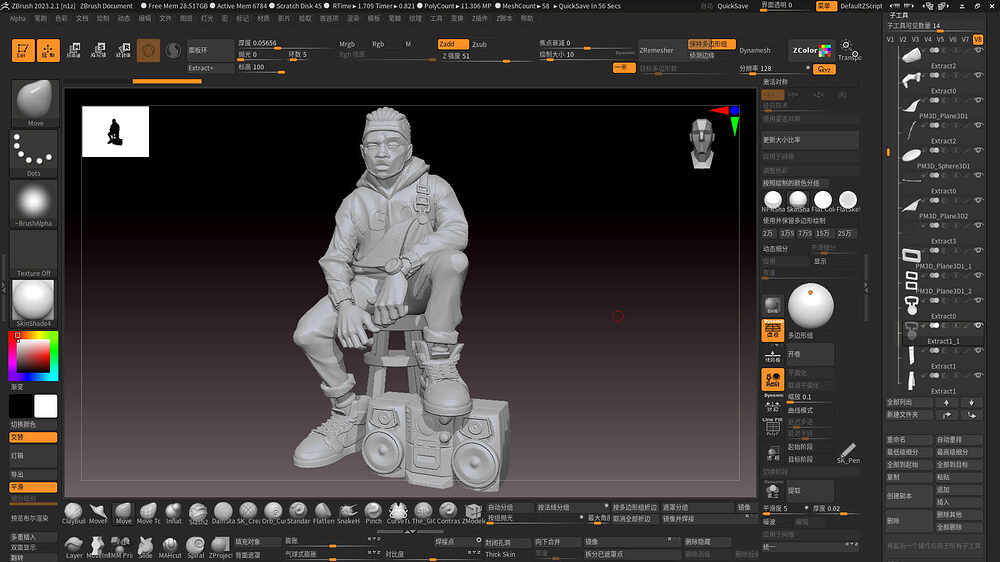Select the ZProject brush
1000x562 pixels.
(220, 547)
